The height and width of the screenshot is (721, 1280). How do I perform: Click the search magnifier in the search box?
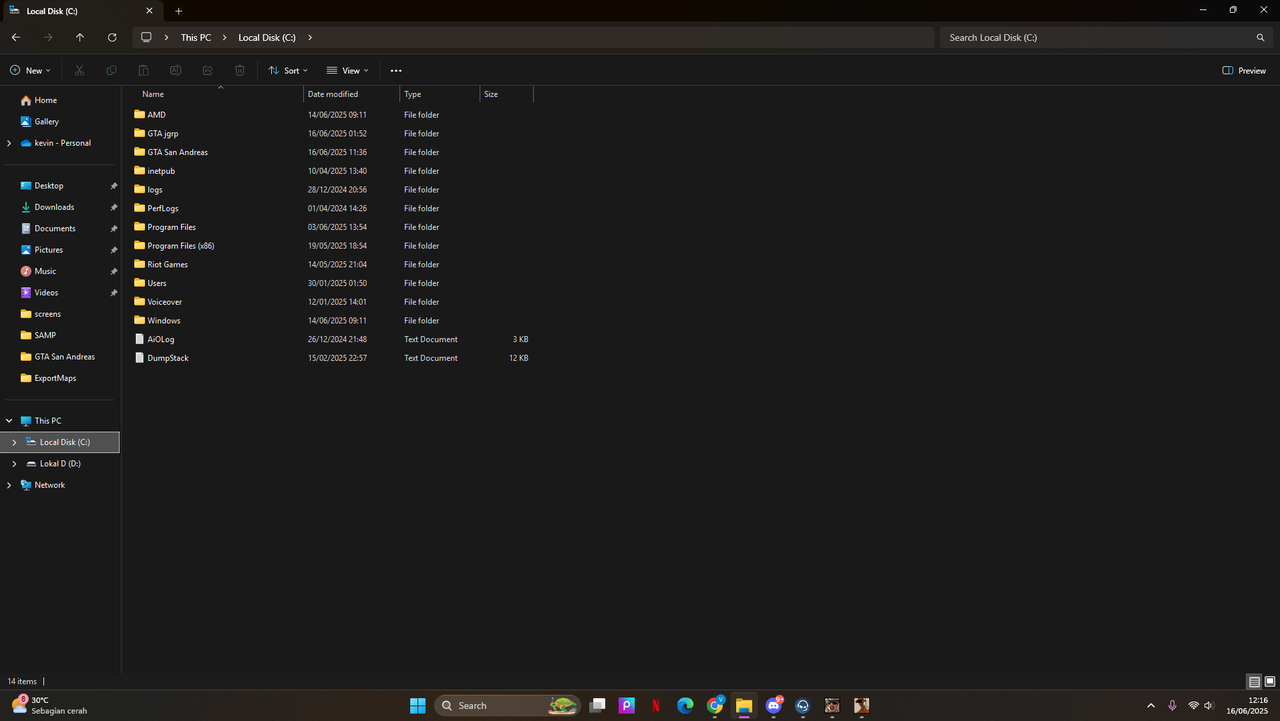tap(1260, 37)
